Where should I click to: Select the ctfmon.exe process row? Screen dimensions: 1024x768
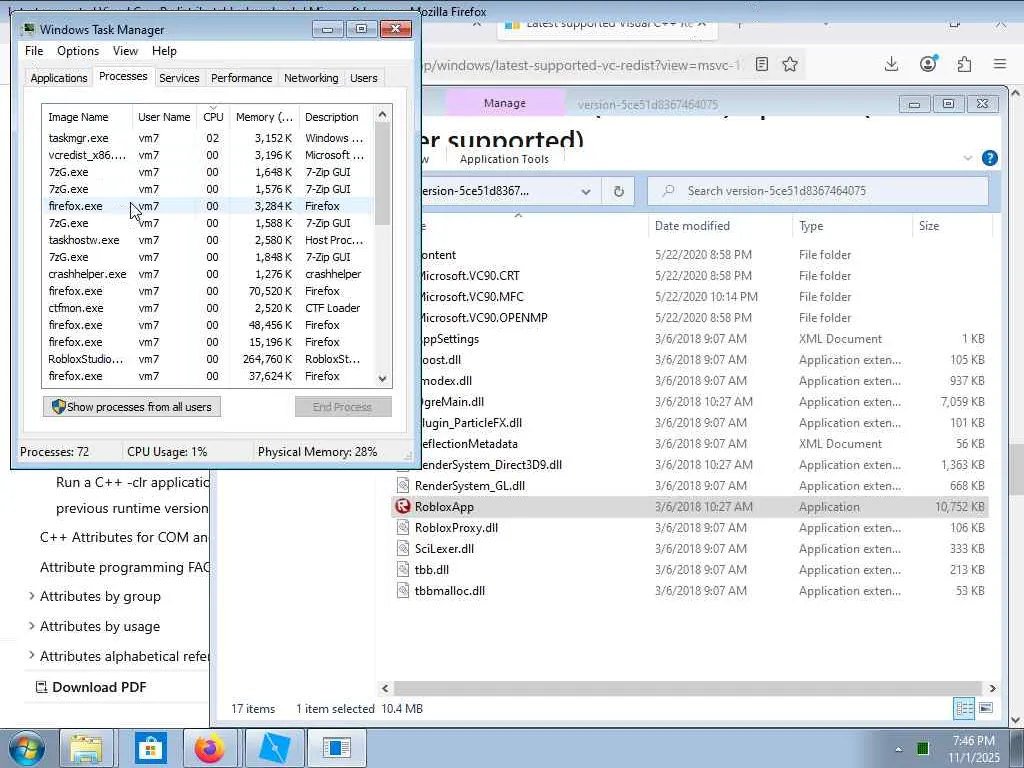coord(208,308)
